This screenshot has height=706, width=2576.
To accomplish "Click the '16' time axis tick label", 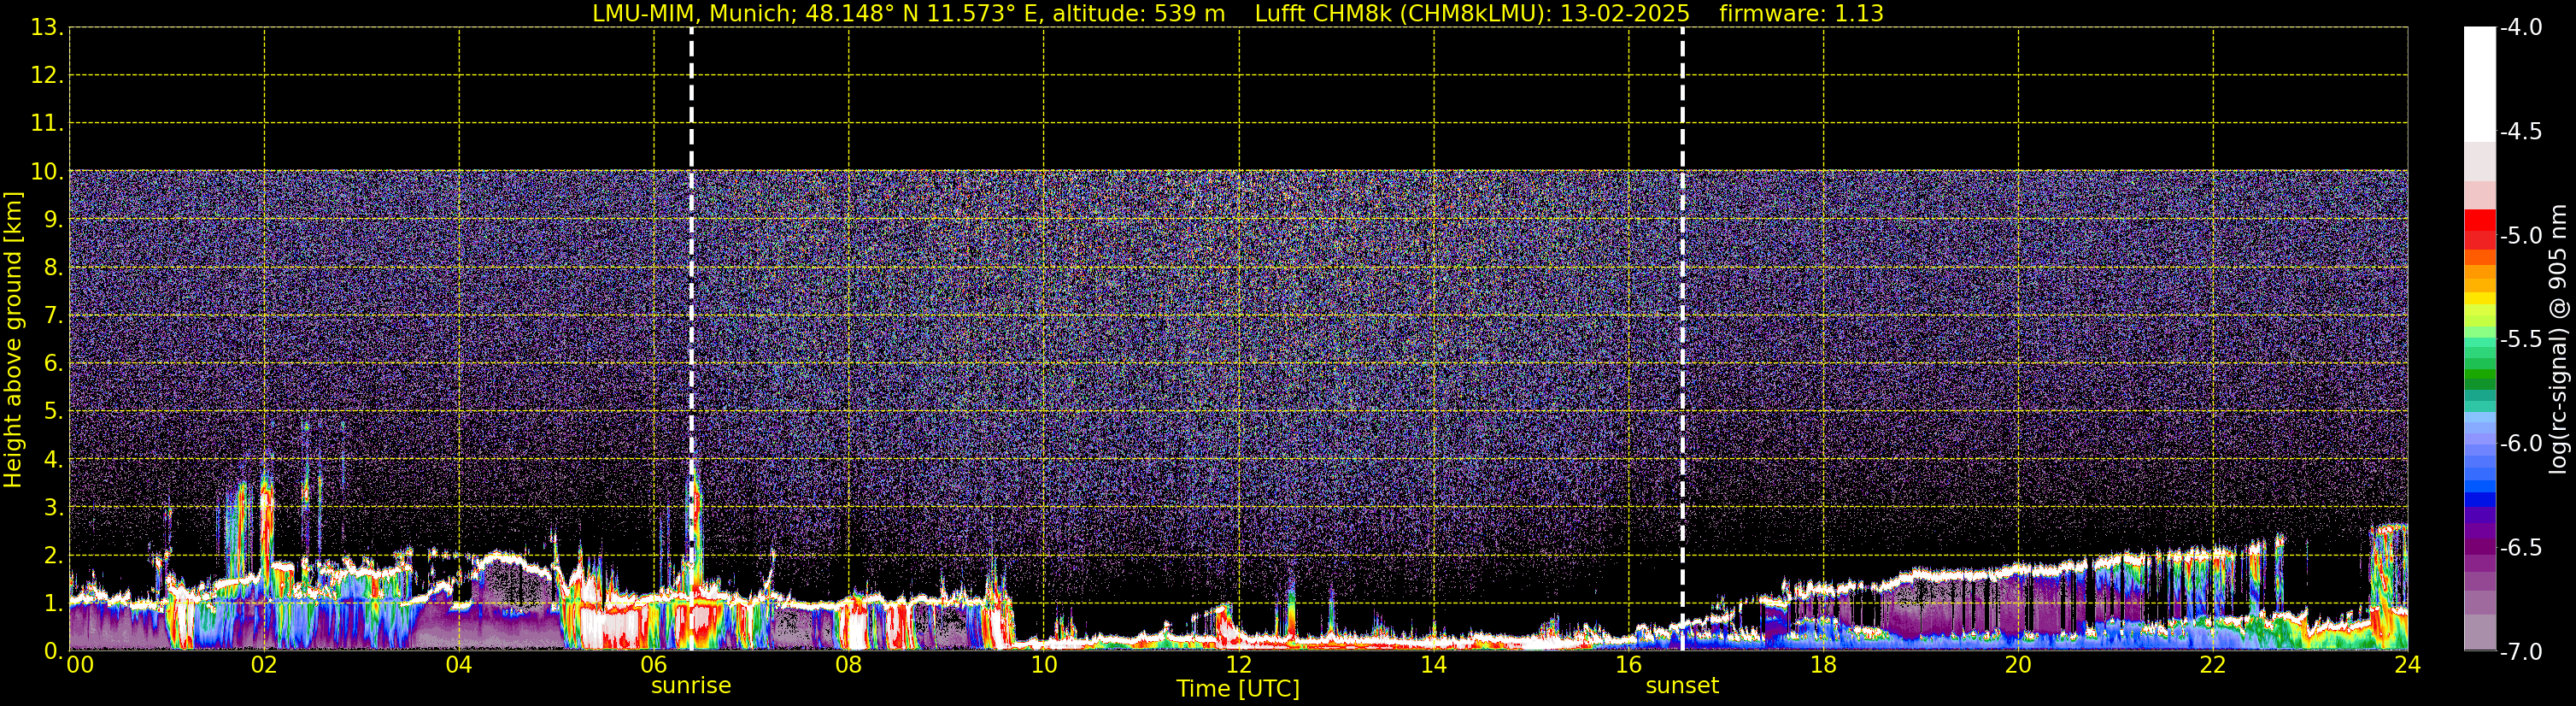I will click(x=1629, y=665).
